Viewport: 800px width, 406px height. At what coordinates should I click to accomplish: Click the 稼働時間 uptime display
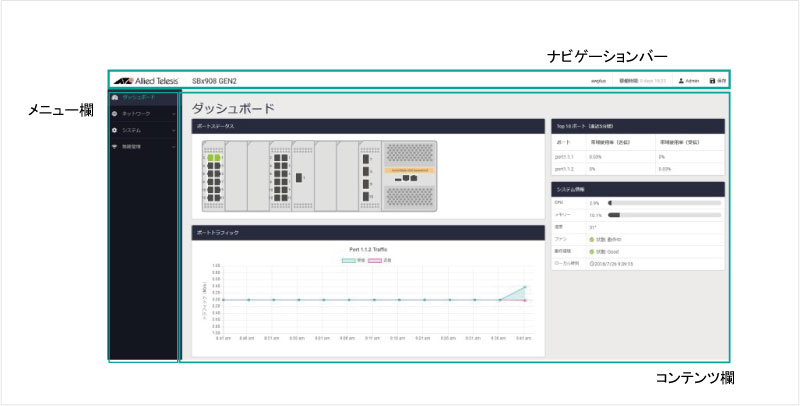pos(642,81)
